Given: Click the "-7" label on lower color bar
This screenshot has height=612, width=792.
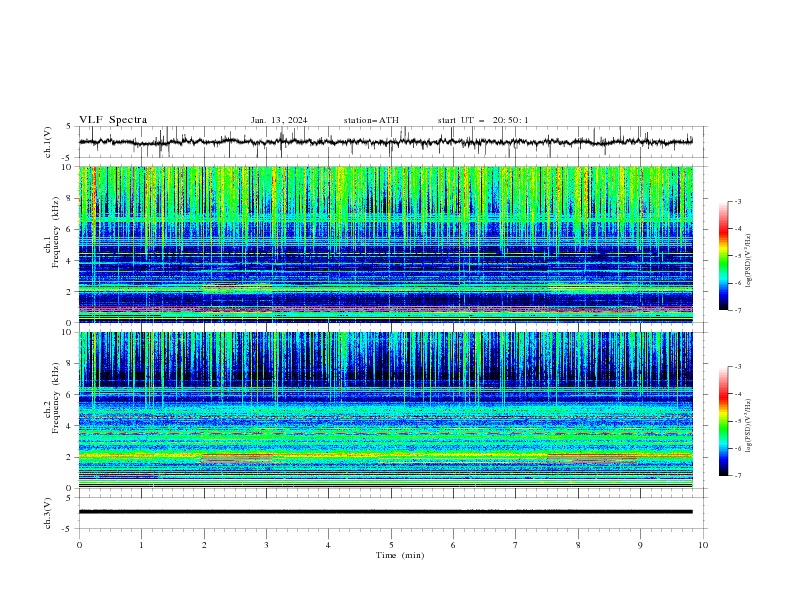Looking at the screenshot, I should (738, 476).
